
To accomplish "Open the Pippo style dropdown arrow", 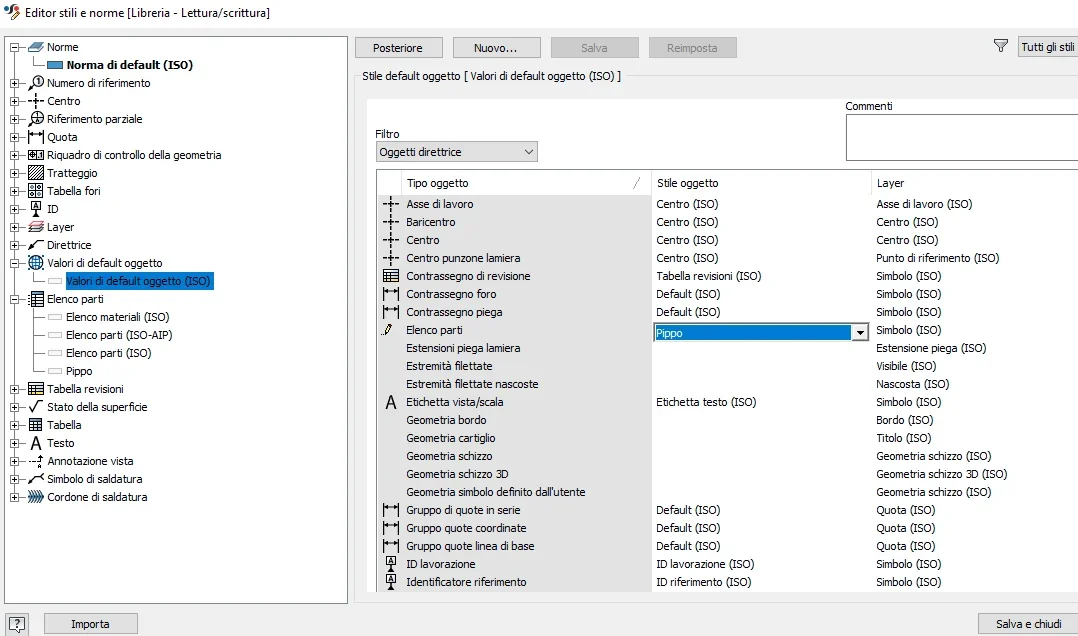I will [859, 333].
